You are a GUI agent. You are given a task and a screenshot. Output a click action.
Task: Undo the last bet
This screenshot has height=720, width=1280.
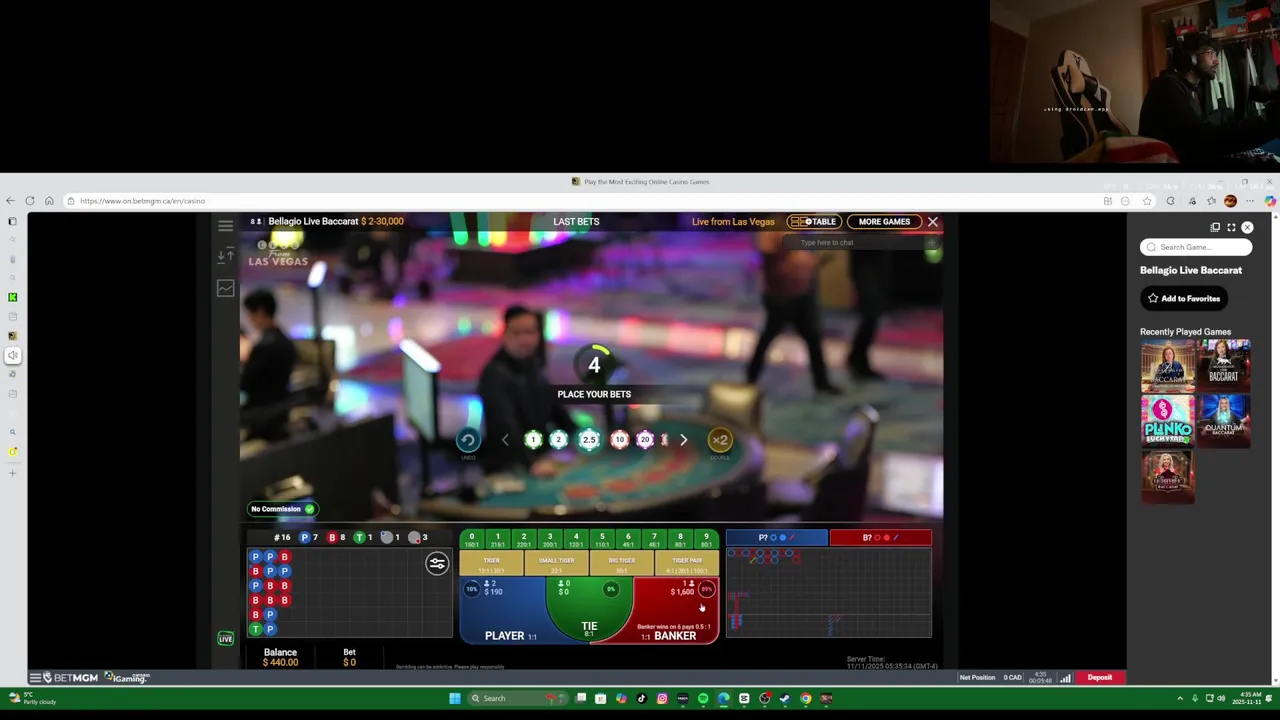[467, 440]
